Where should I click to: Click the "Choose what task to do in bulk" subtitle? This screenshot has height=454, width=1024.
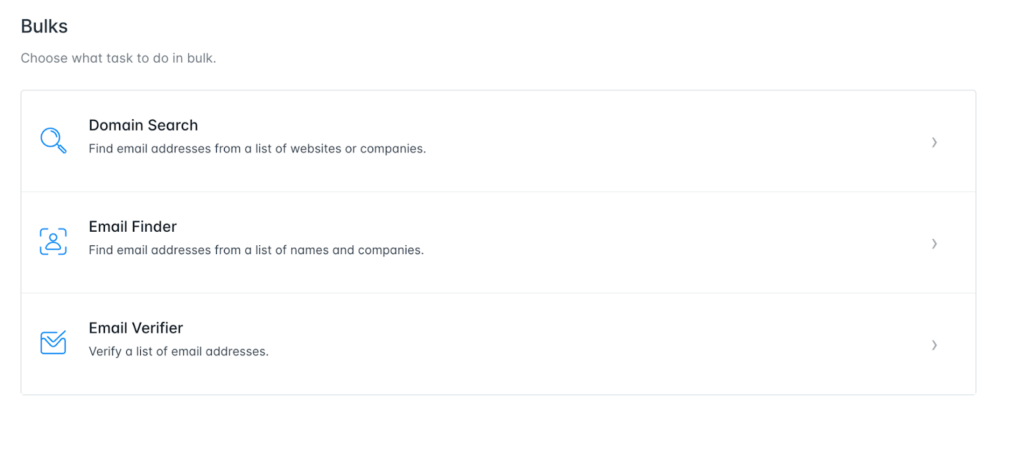118,58
